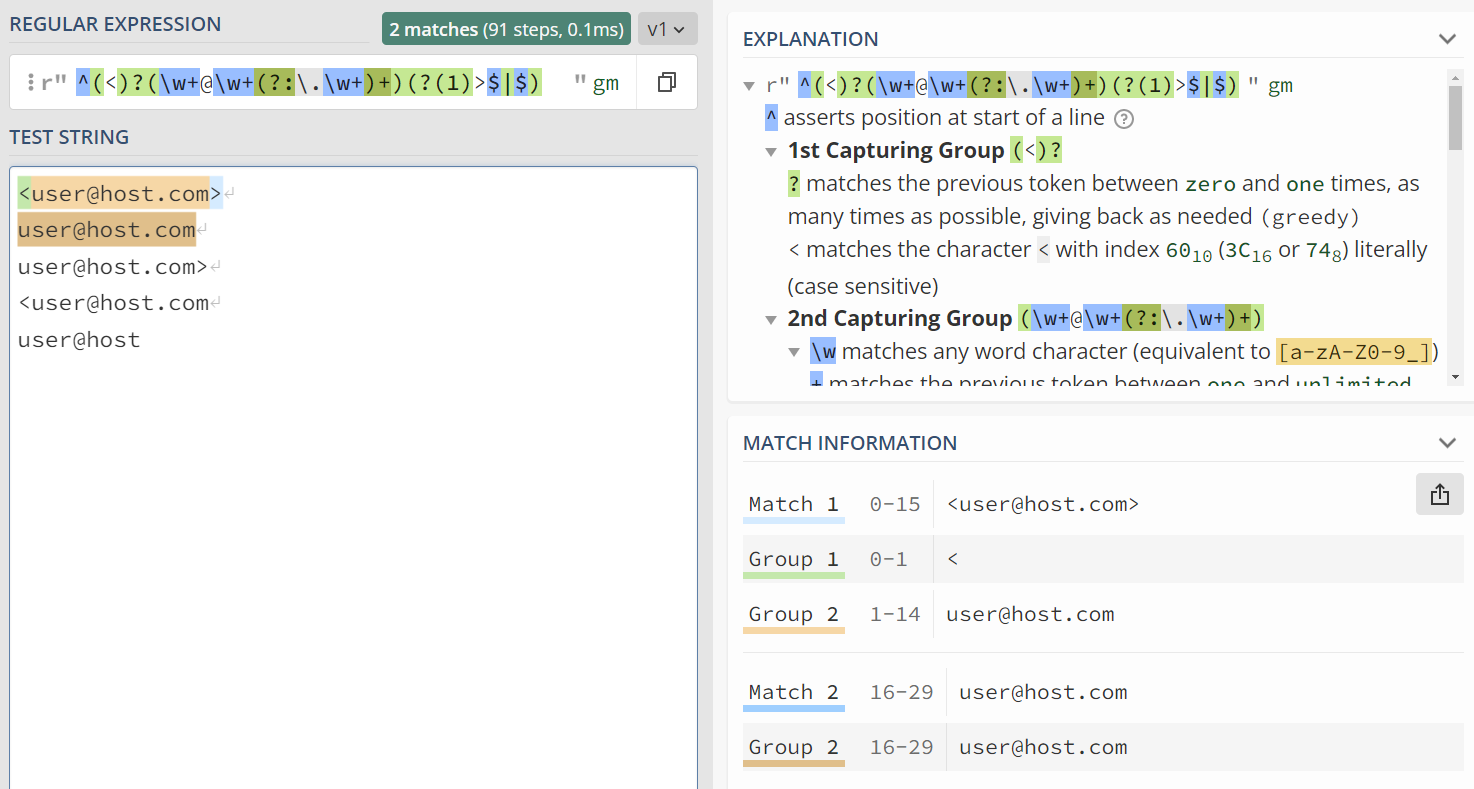This screenshot has width=1474, height=789.
Task: Click the 2 matches result badge
Action: [x=505, y=29]
